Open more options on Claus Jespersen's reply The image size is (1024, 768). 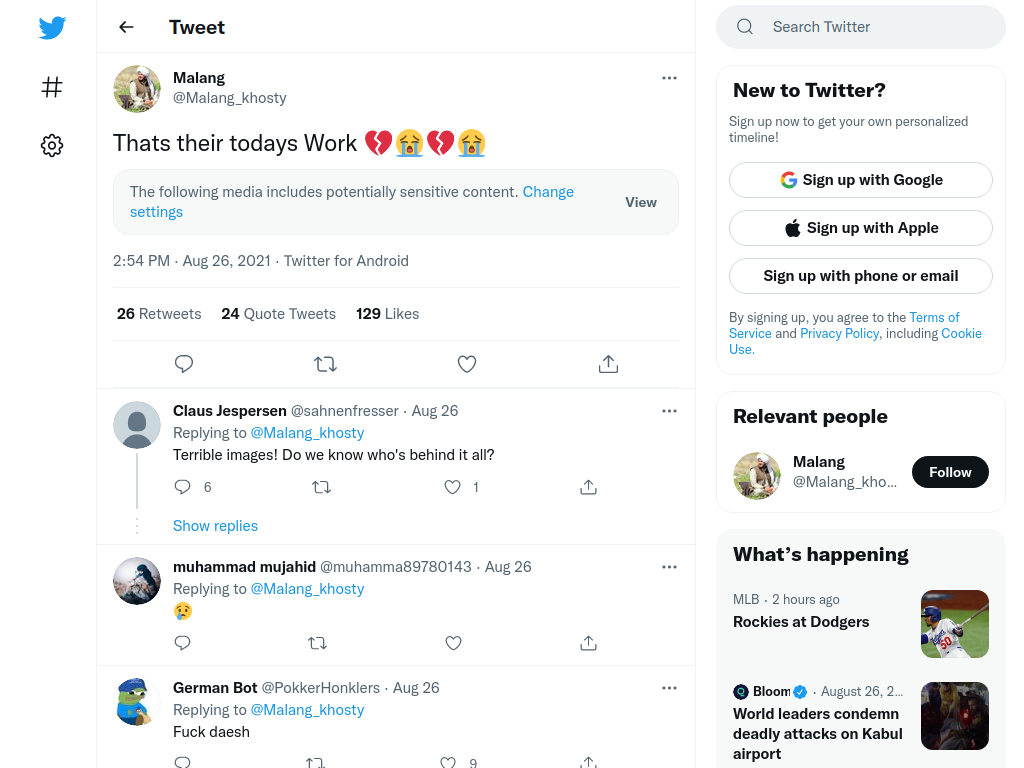pos(669,411)
